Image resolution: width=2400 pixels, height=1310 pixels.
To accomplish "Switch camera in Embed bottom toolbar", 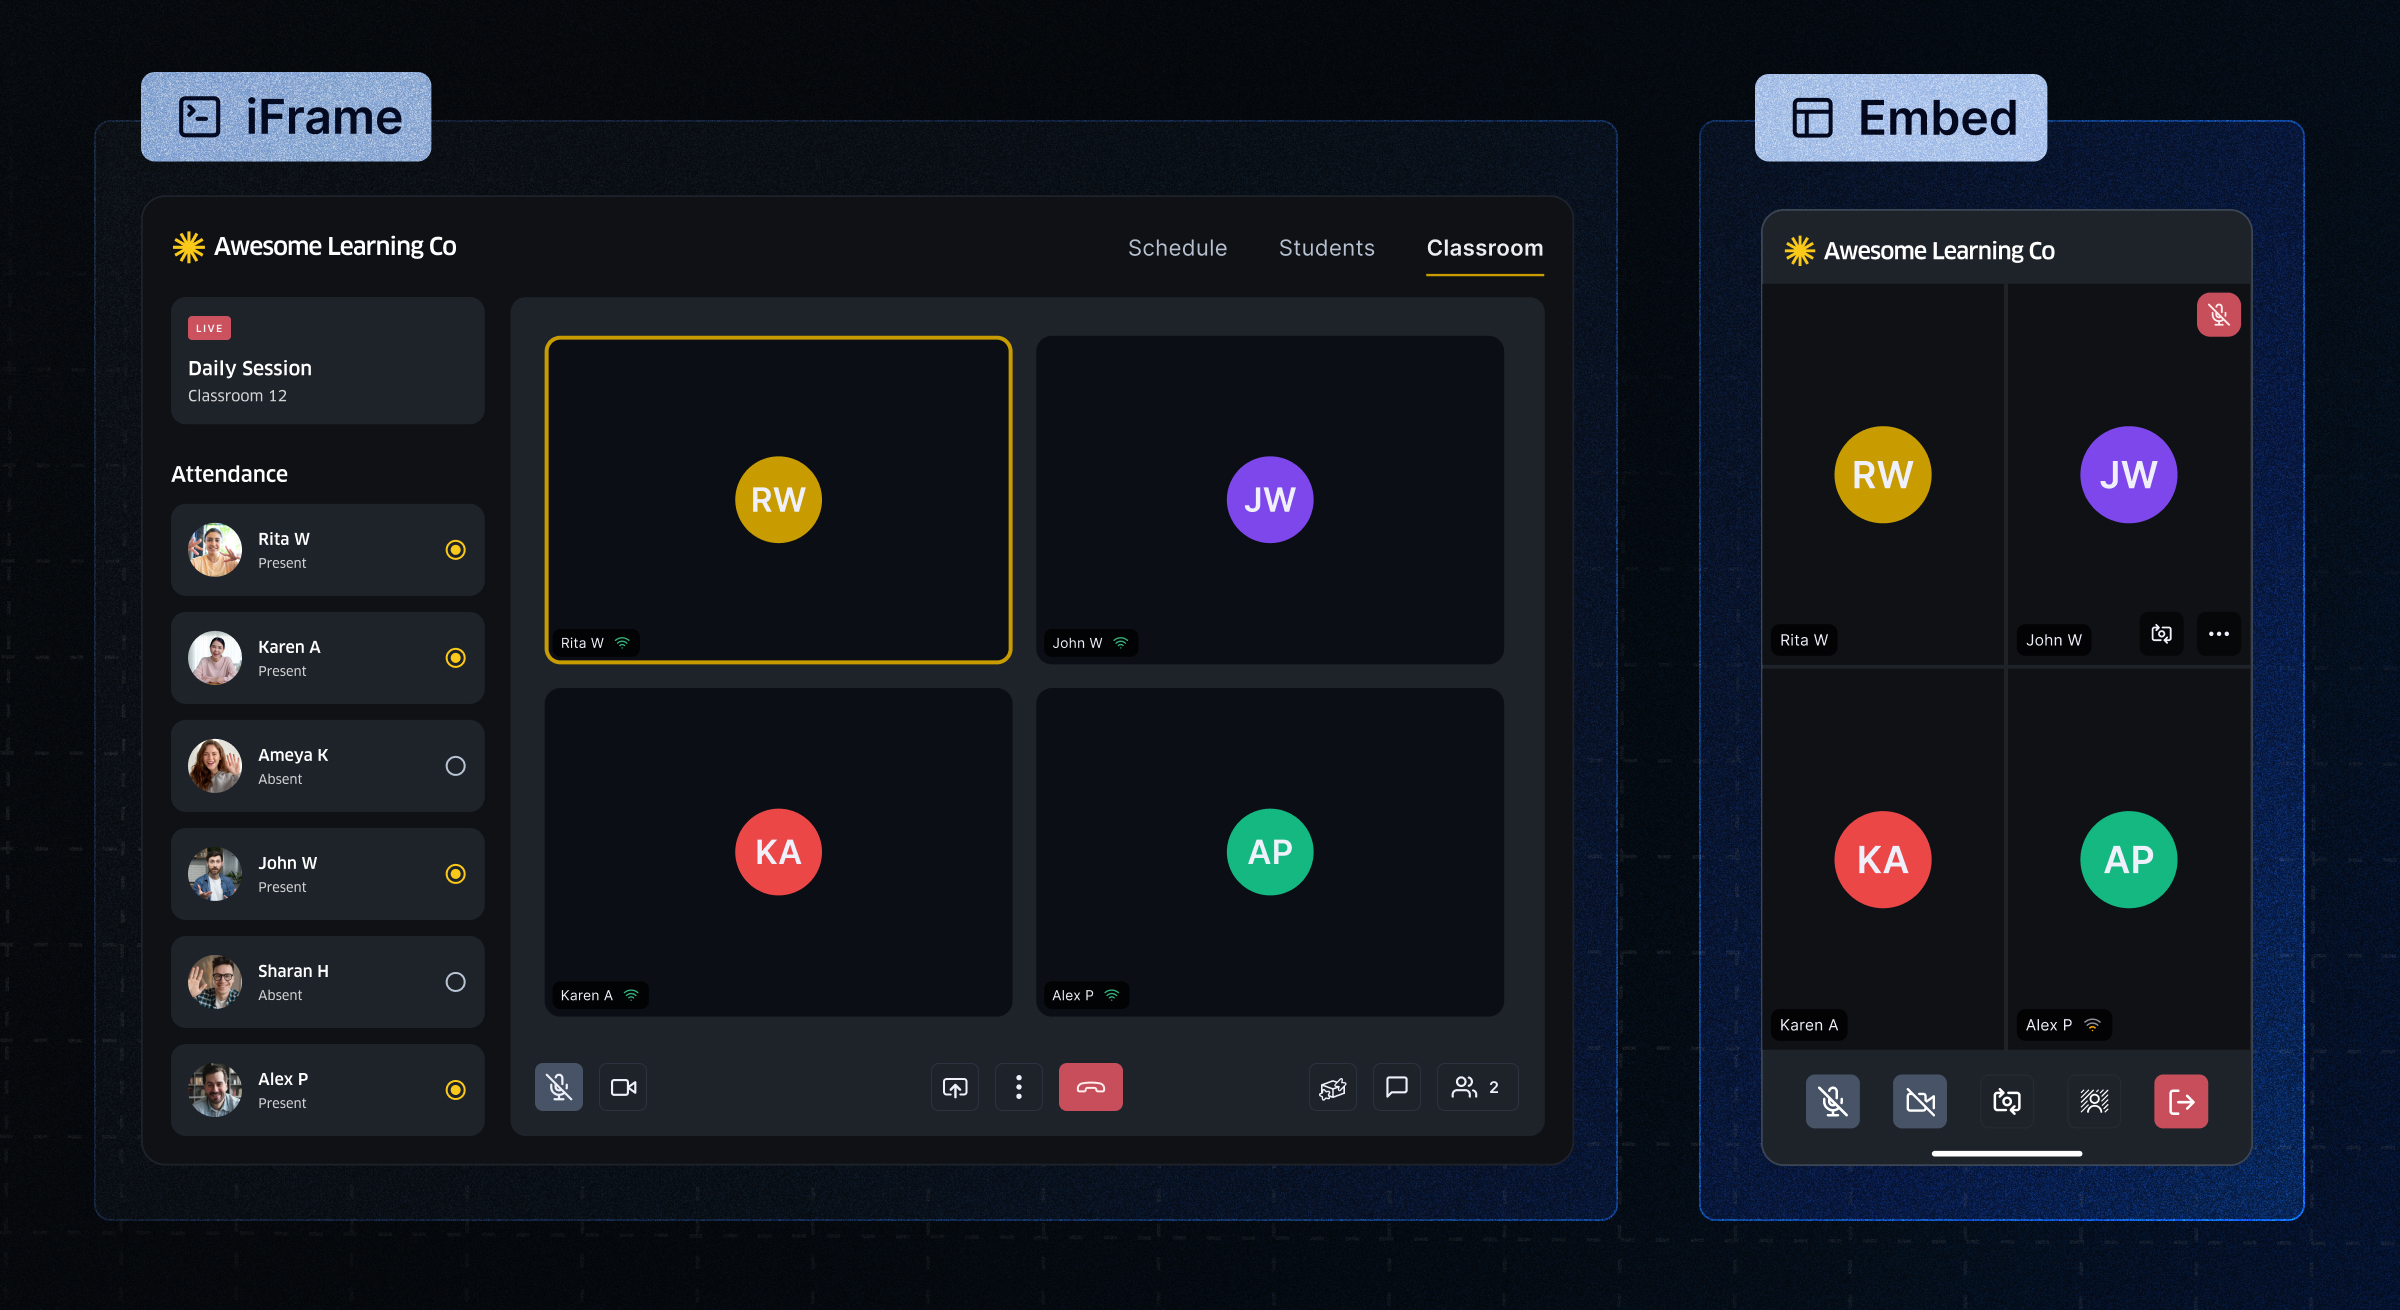I will tap(2007, 1101).
